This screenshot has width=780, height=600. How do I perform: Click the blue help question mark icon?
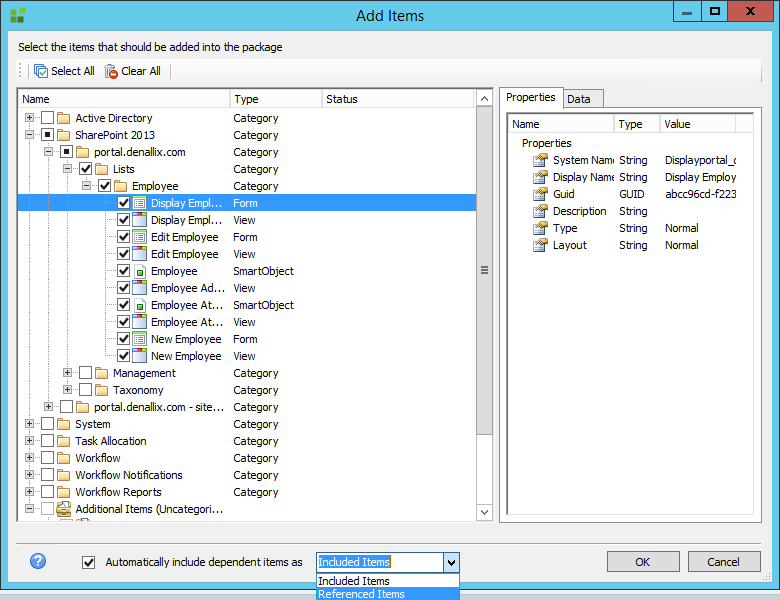(x=38, y=562)
